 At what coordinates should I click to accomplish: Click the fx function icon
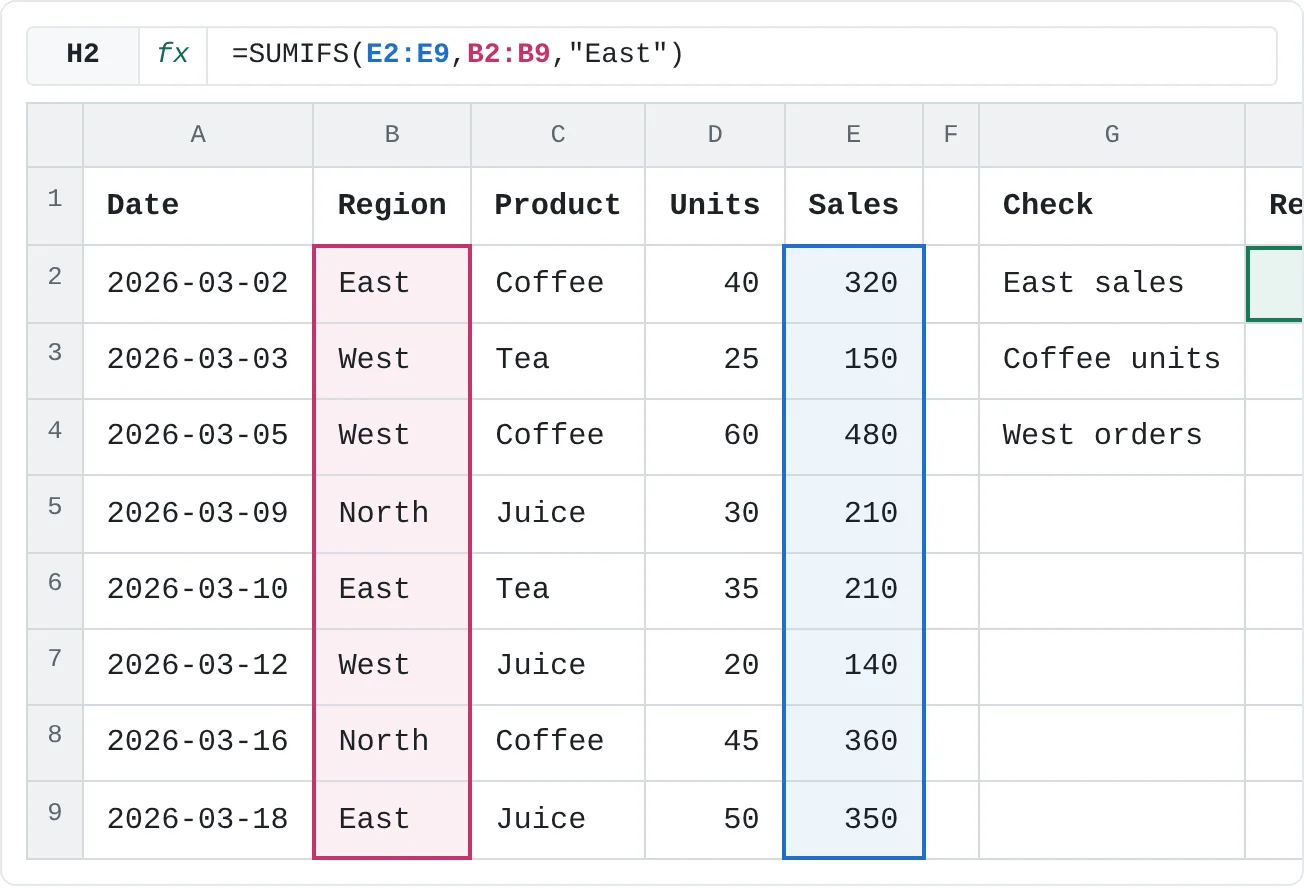point(173,55)
